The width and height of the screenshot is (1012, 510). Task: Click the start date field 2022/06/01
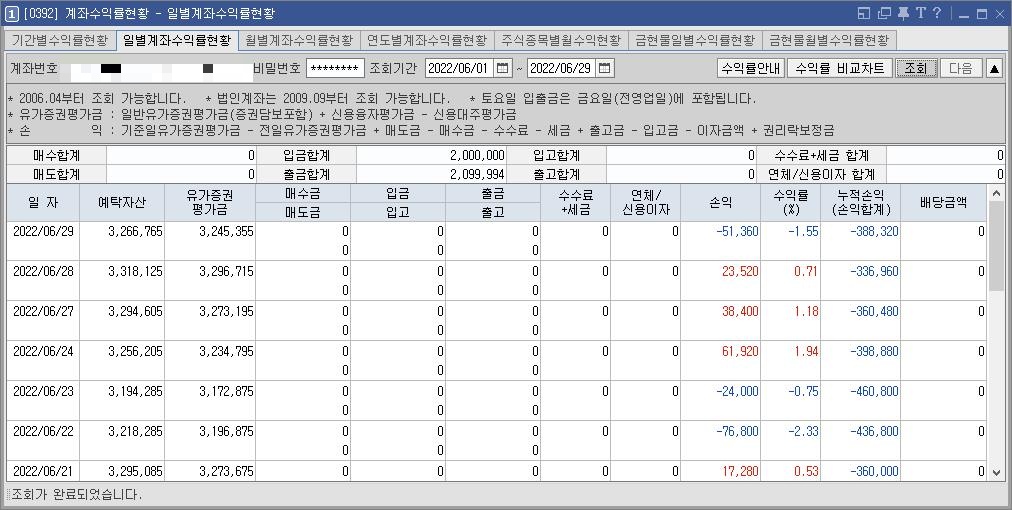pos(460,68)
